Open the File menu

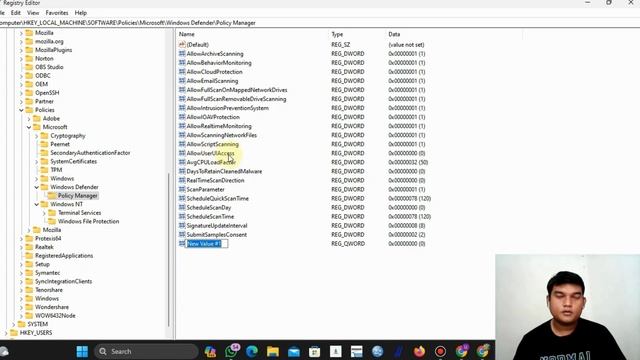(x=2, y=13)
